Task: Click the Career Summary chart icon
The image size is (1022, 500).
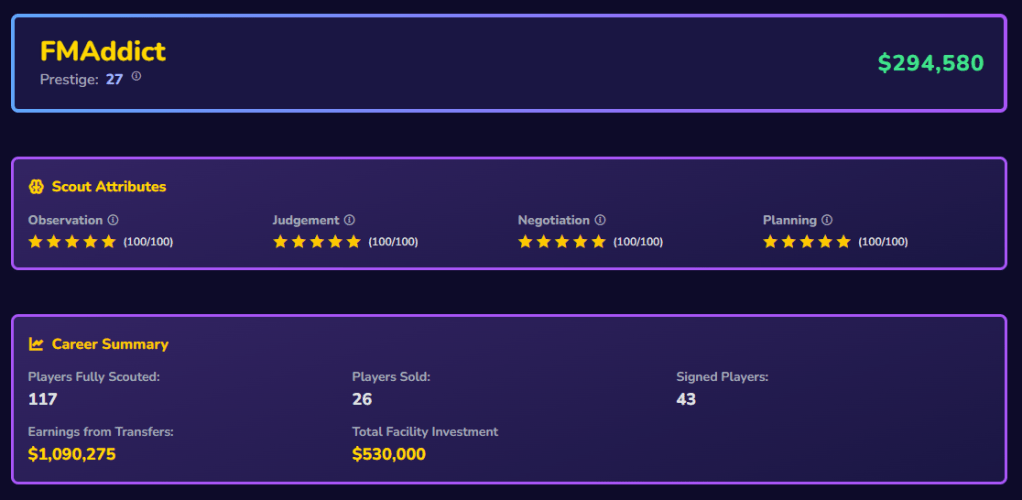Action: 37,344
